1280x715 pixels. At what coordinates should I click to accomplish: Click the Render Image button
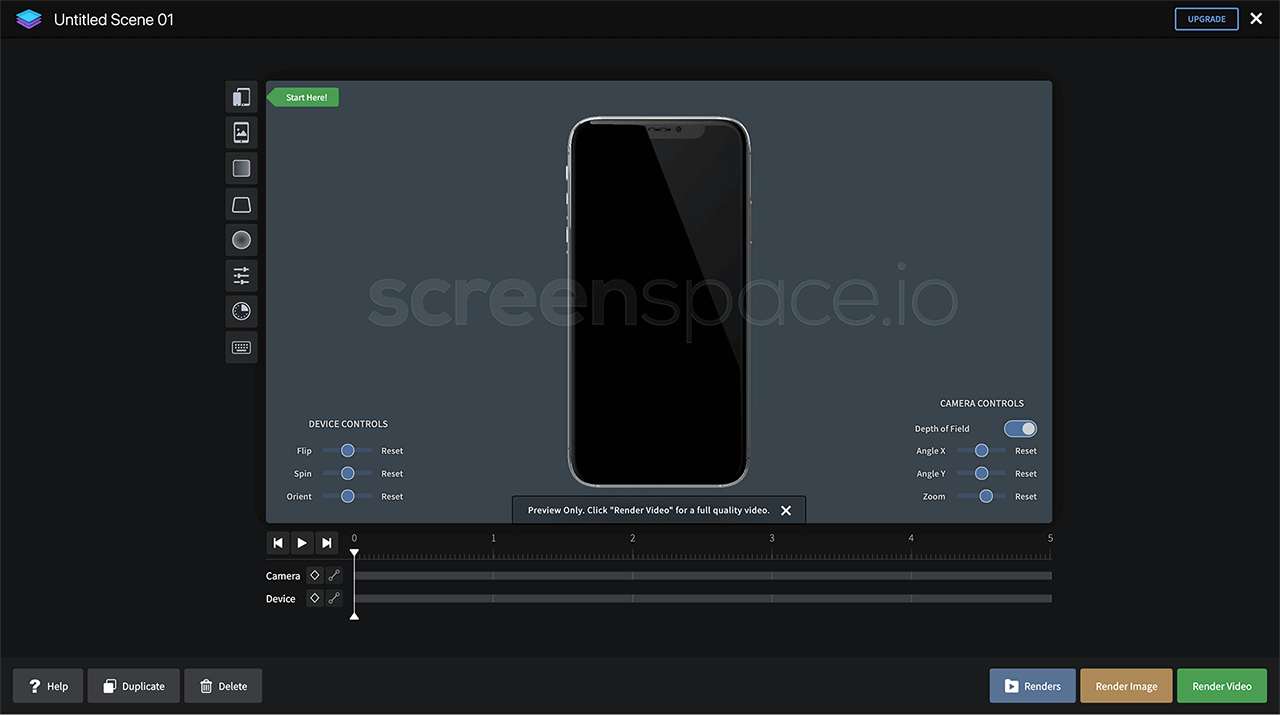click(x=1126, y=686)
